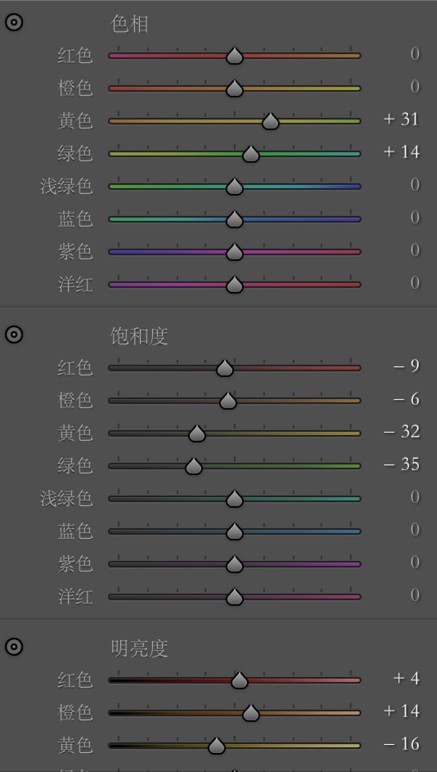Click the 黄色 saturation slider handle

(197, 433)
